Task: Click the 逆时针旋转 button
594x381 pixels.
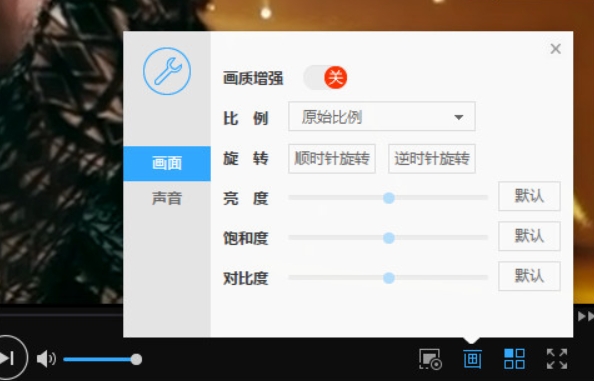Action: (x=432, y=159)
